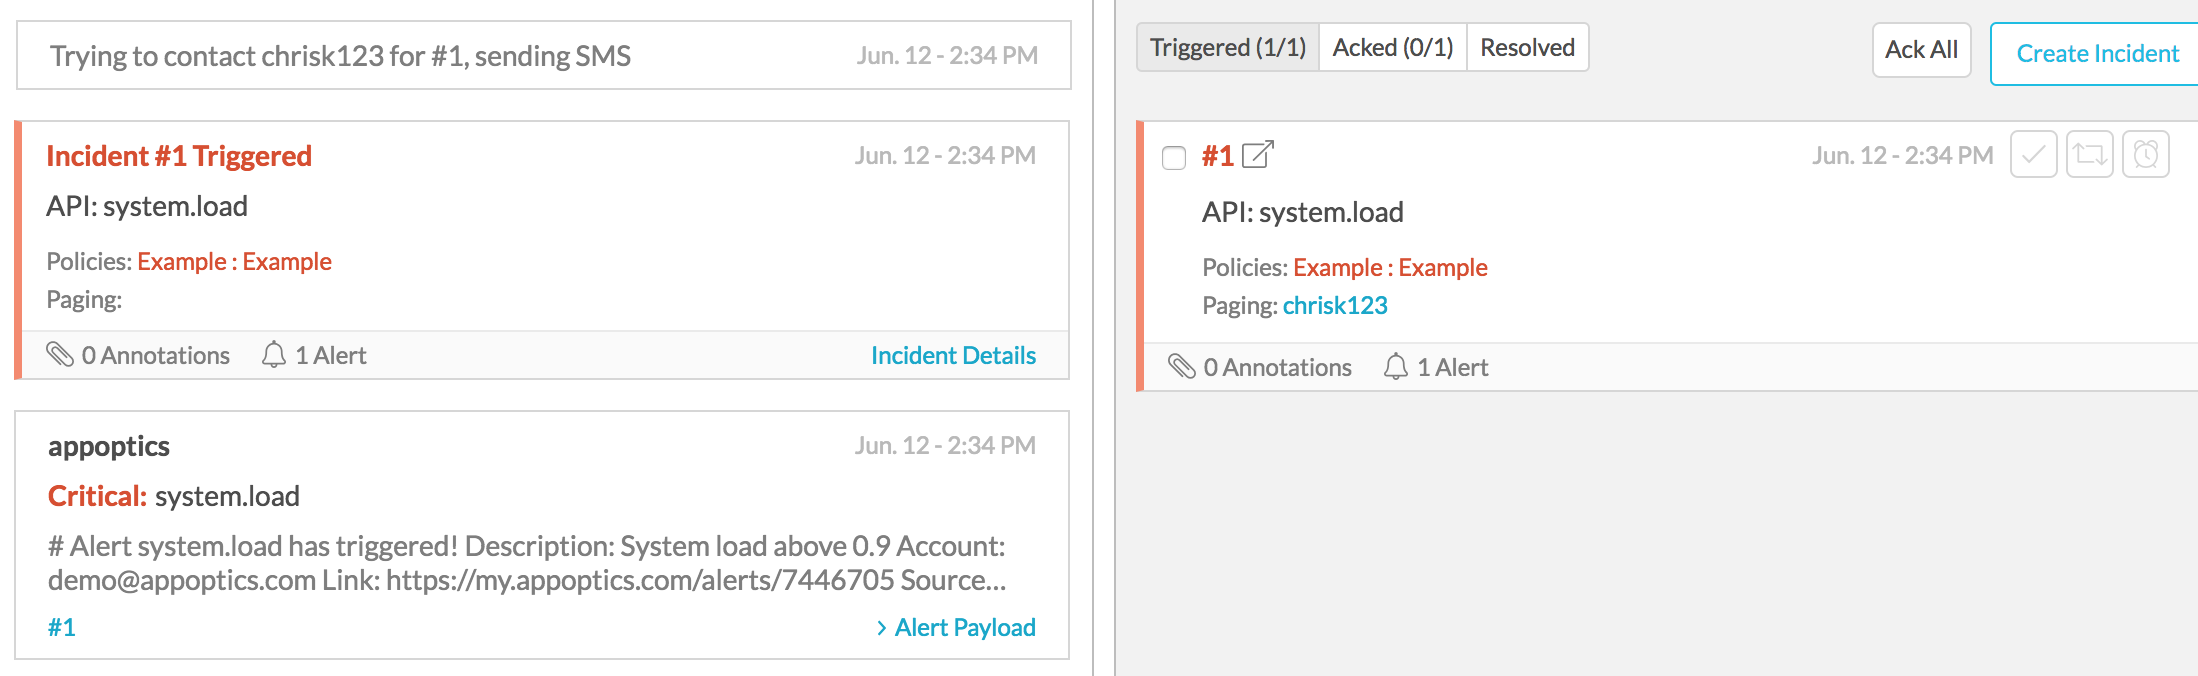Screen dimensions: 2198x676
Task: Check the checkbox for incident #1
Action: point(1174,158)
